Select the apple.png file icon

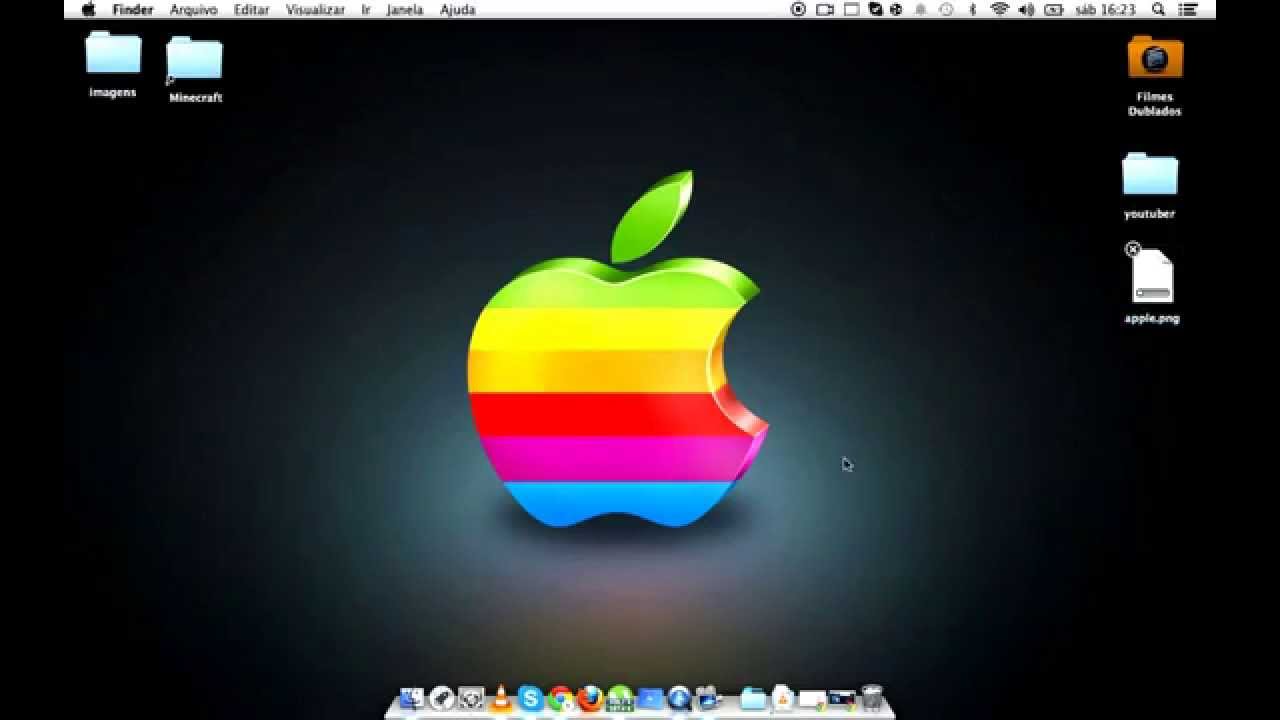coord(1152,277)
